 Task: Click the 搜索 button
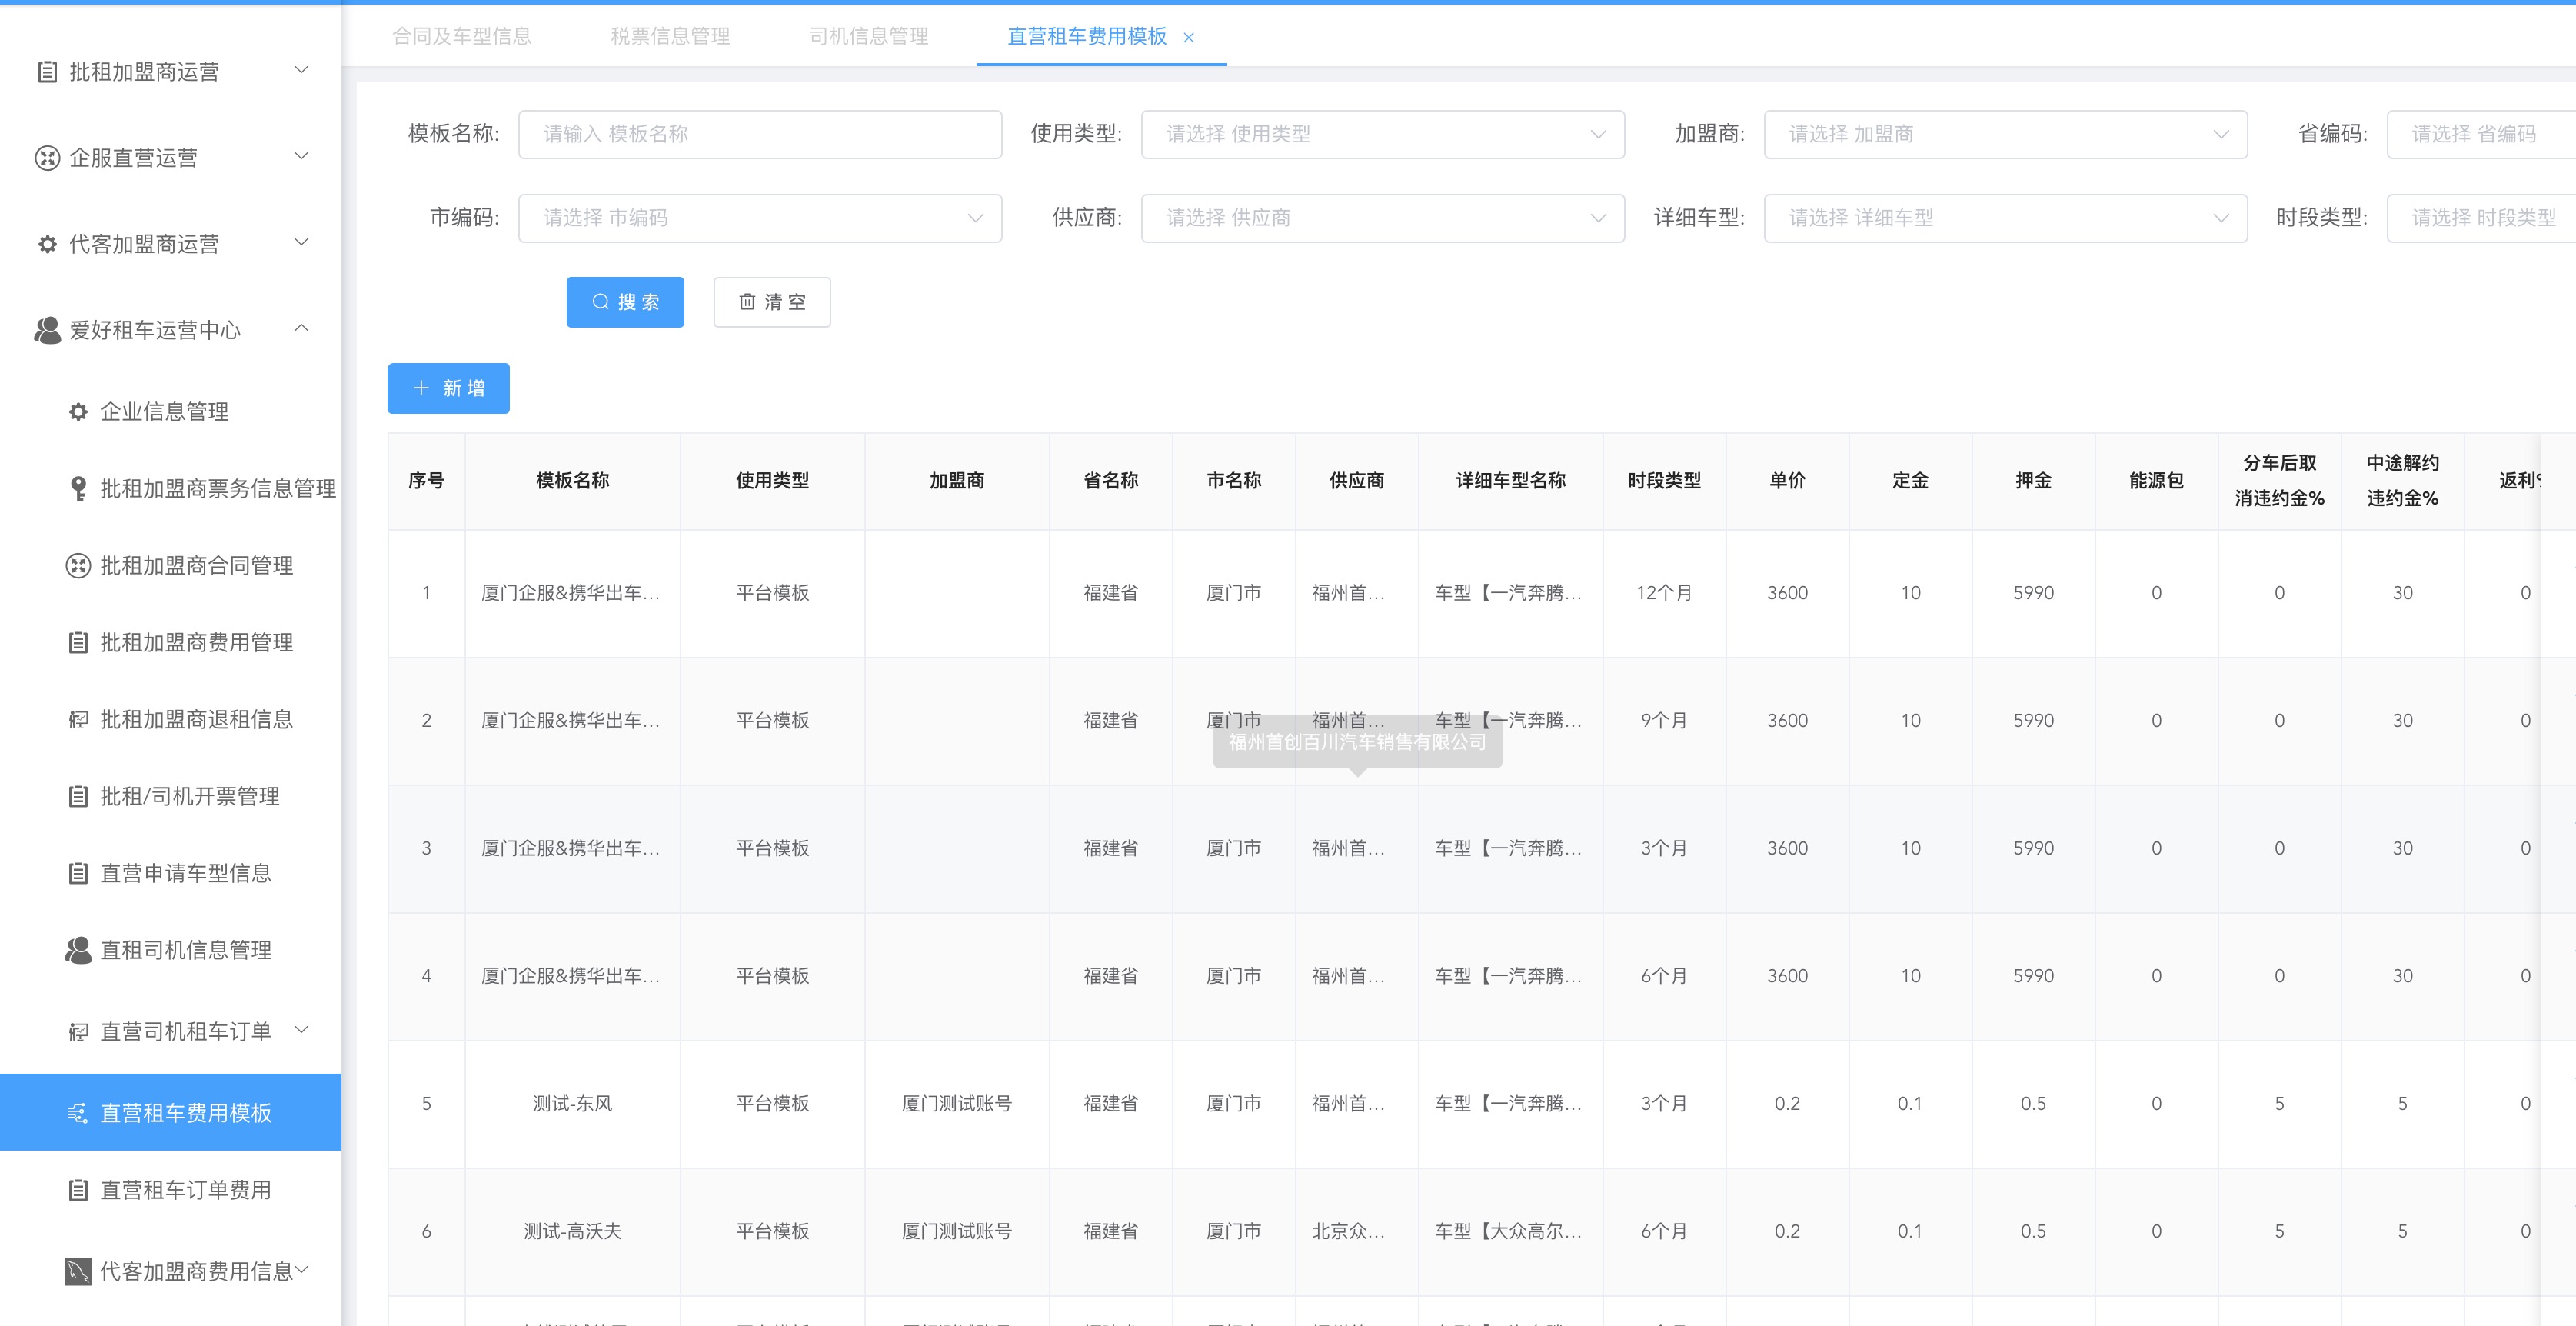coord(625,302)
